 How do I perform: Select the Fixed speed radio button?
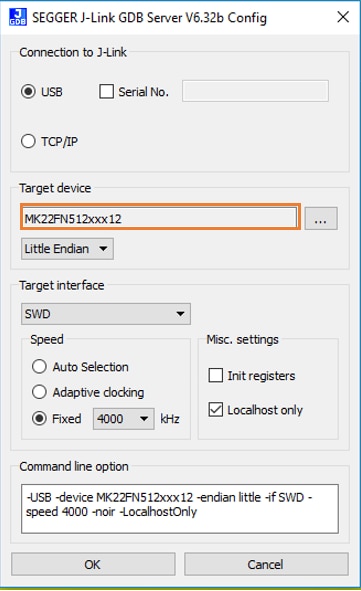point(39,418)
